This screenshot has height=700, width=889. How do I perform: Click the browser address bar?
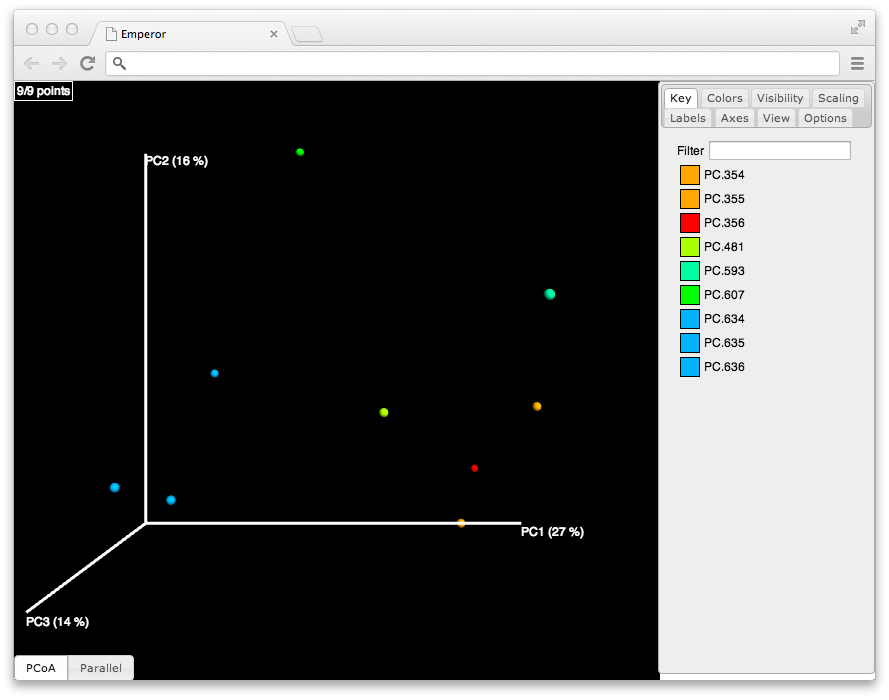[472, 63]
